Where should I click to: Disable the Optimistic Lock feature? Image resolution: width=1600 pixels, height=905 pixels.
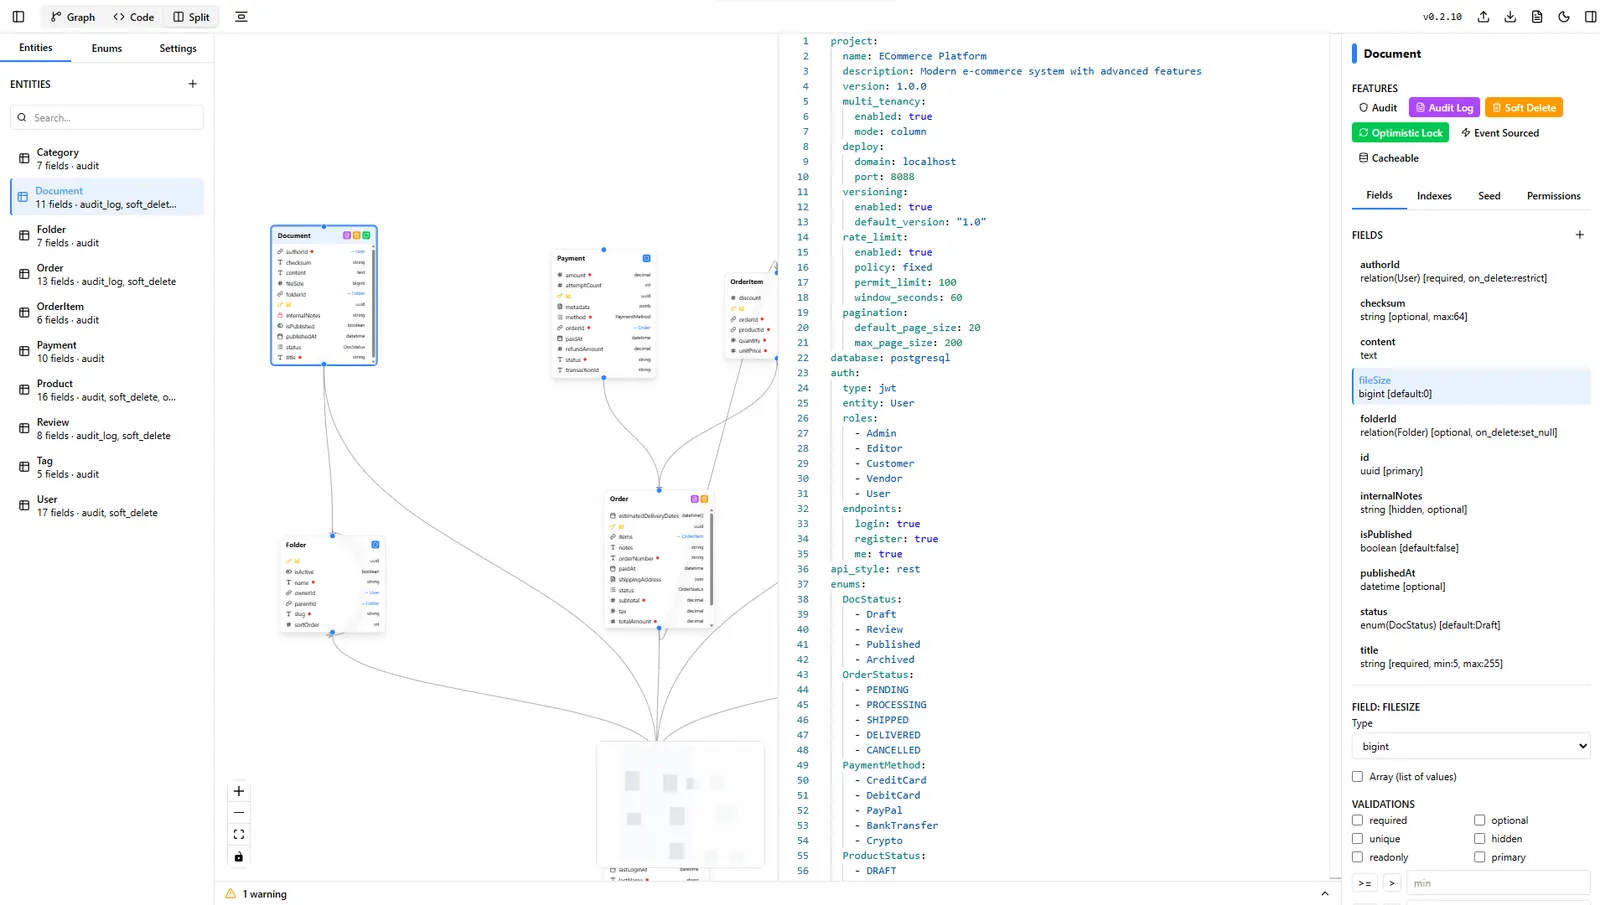click(1400, 133)
